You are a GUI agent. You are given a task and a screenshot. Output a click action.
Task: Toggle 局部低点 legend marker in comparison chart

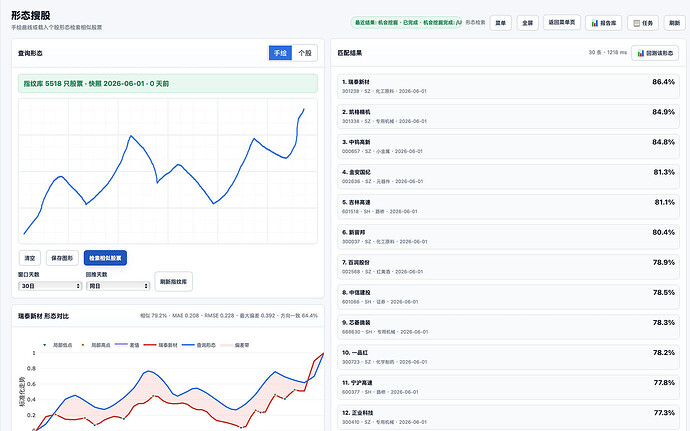(44, 345)
